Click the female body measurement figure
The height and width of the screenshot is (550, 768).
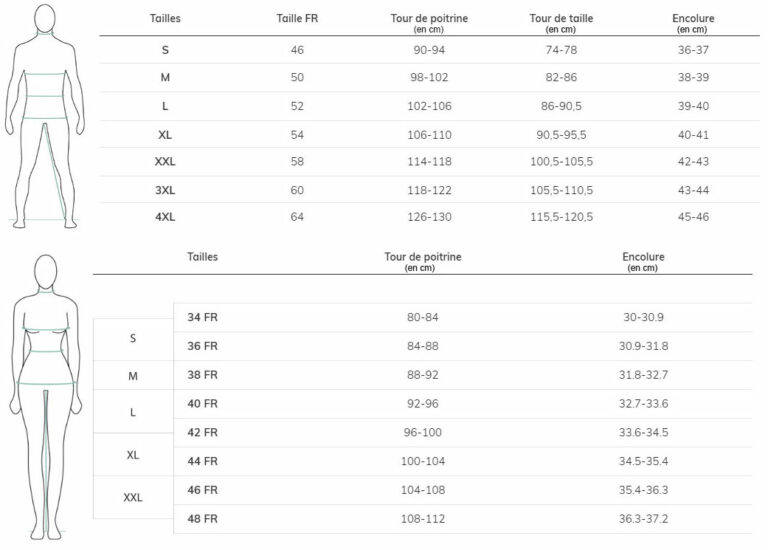pos(46,395)
